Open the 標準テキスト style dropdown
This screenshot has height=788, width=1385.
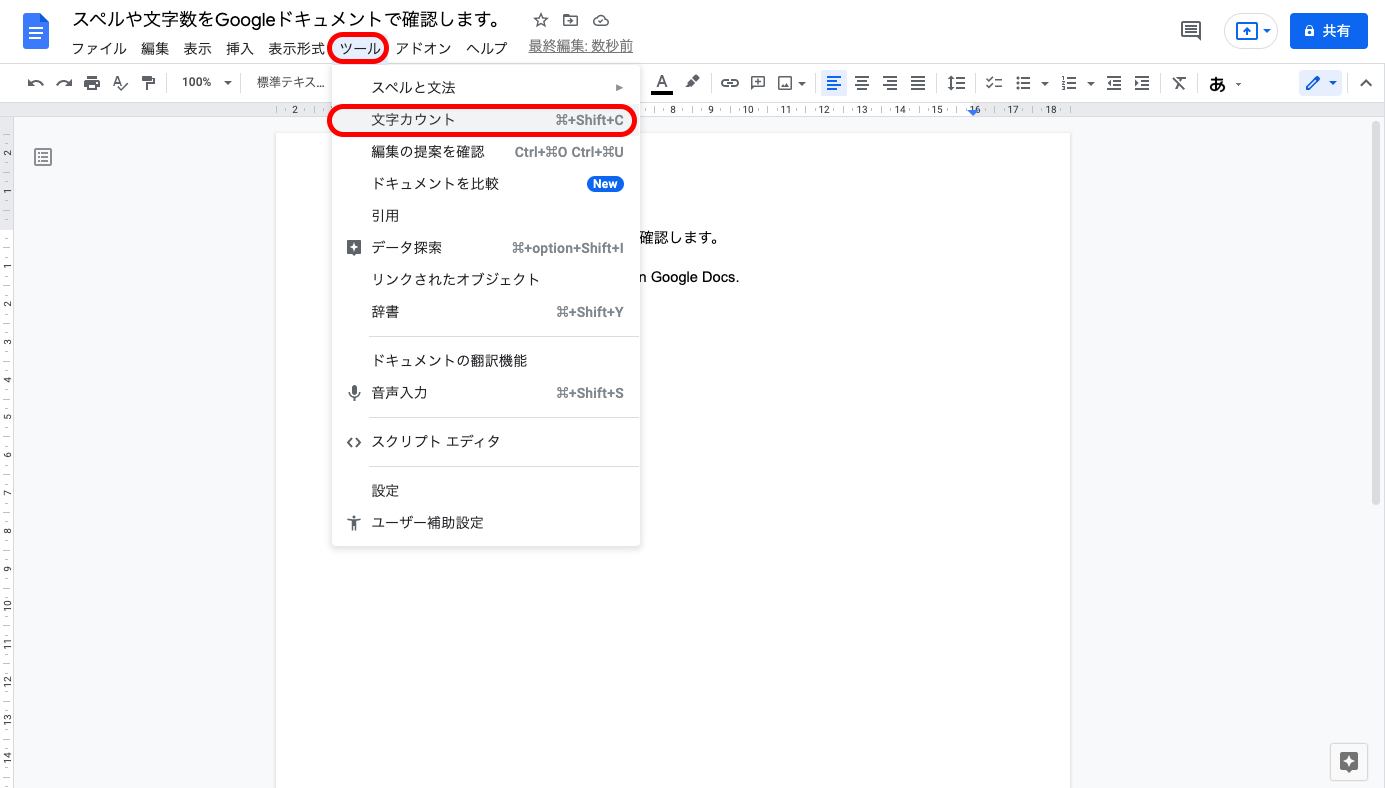coord(291,83)
